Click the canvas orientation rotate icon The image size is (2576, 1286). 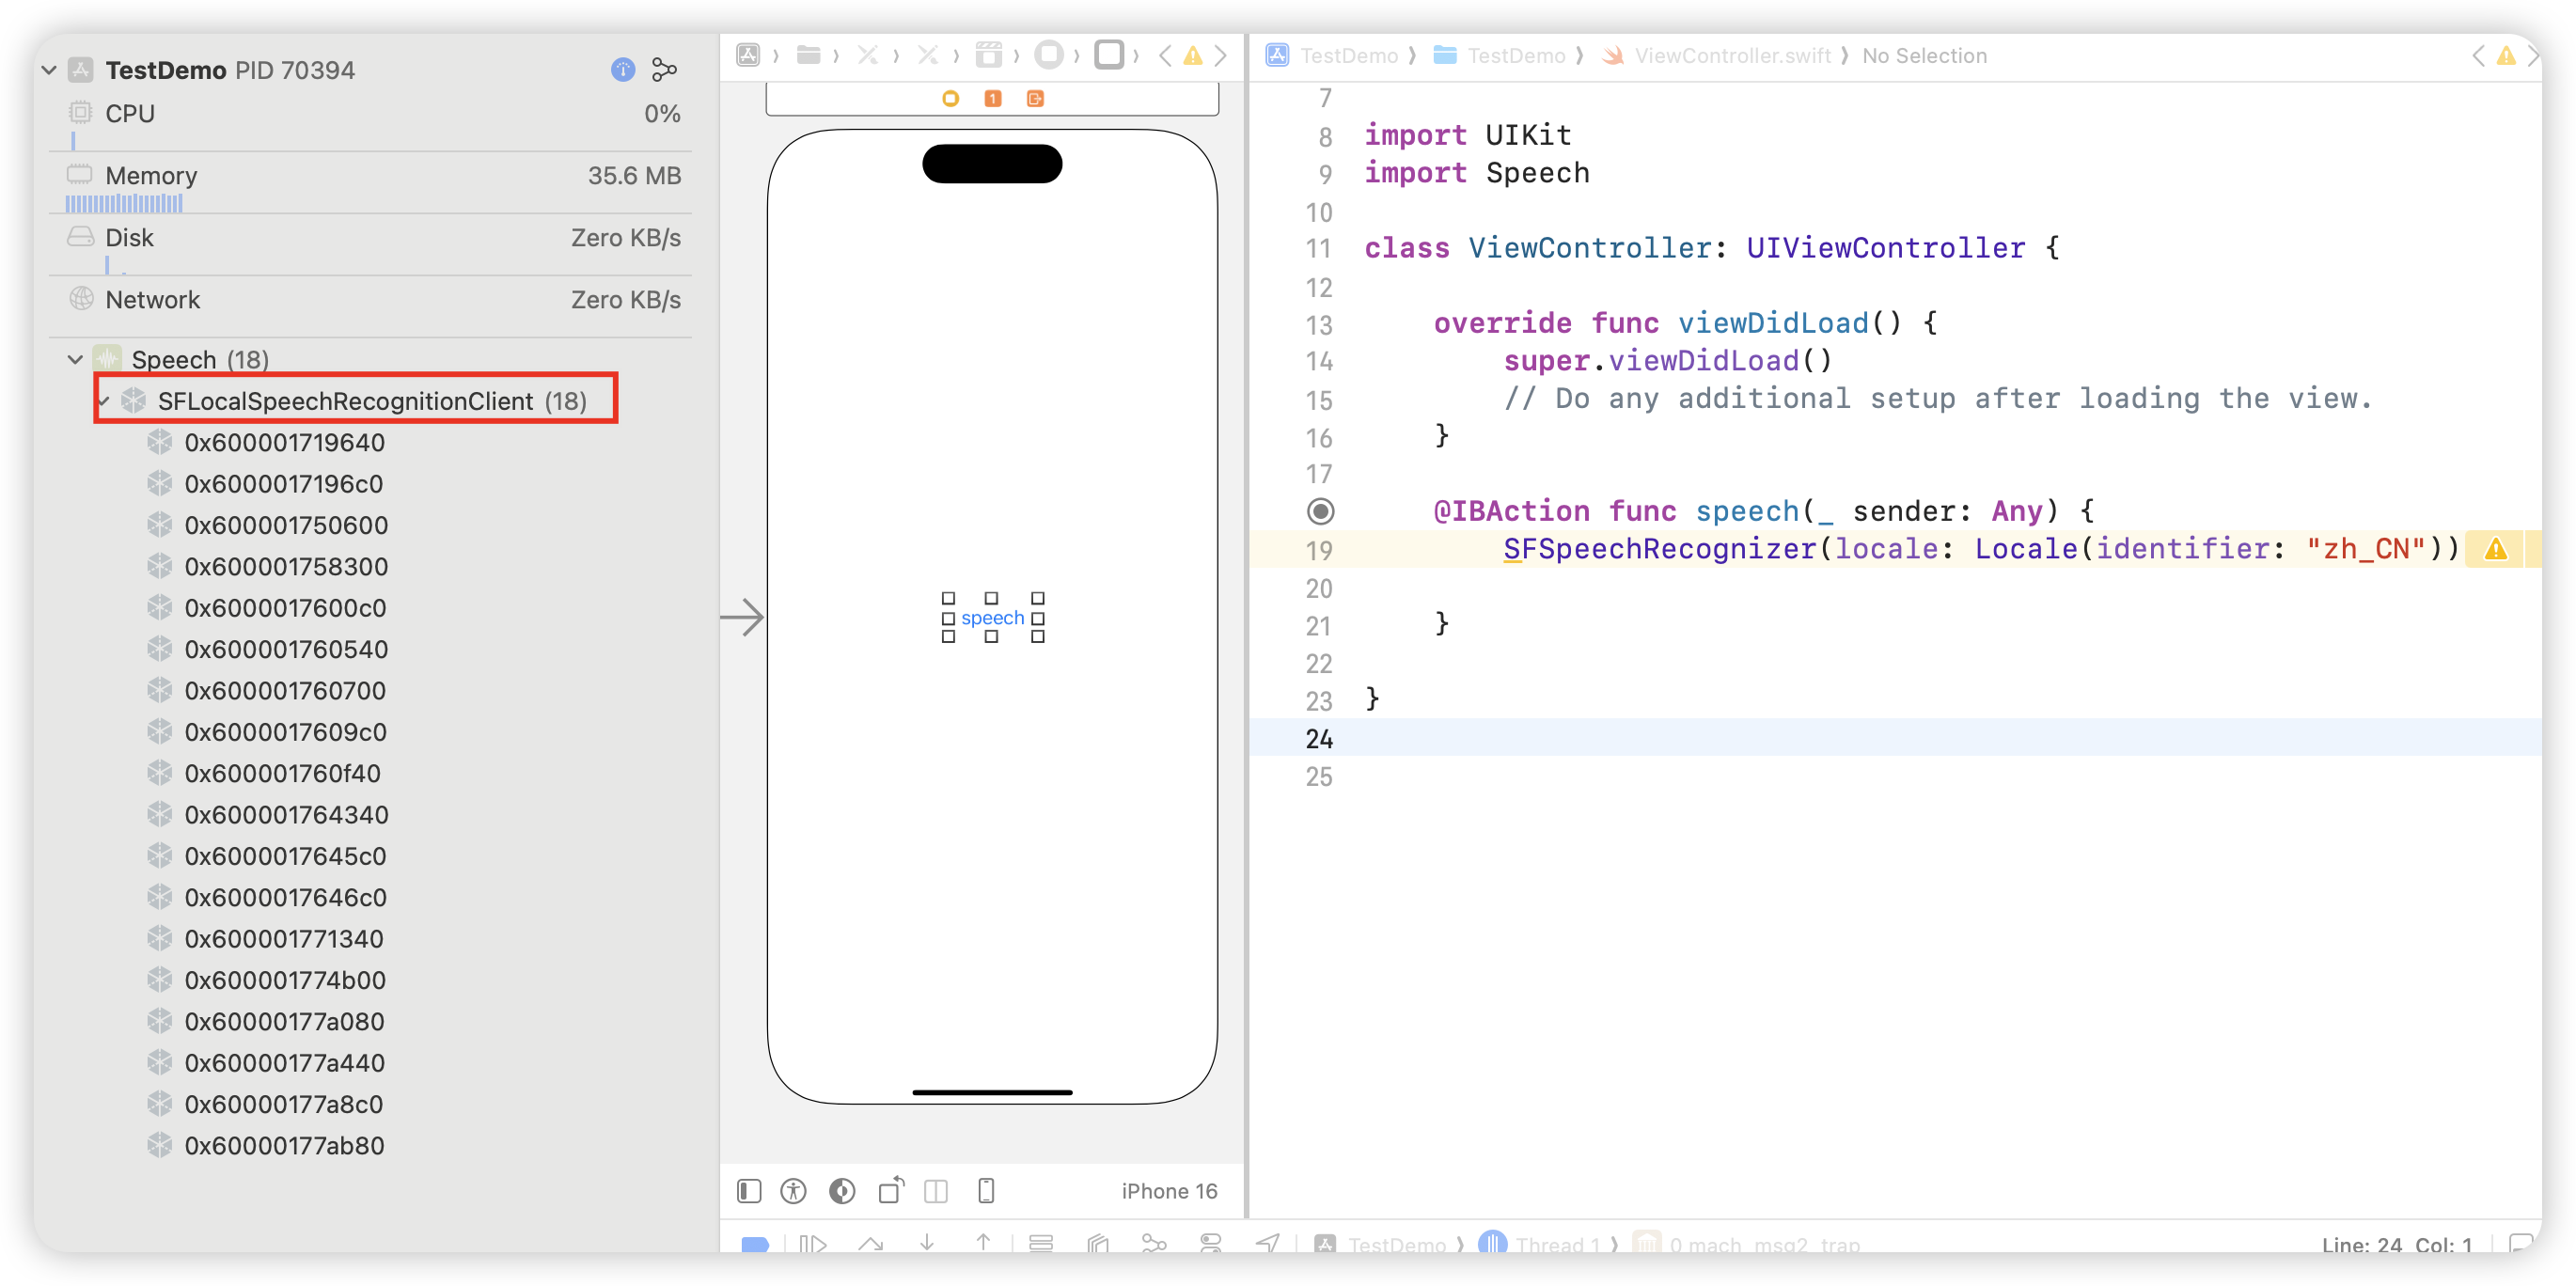point(890,1190)
